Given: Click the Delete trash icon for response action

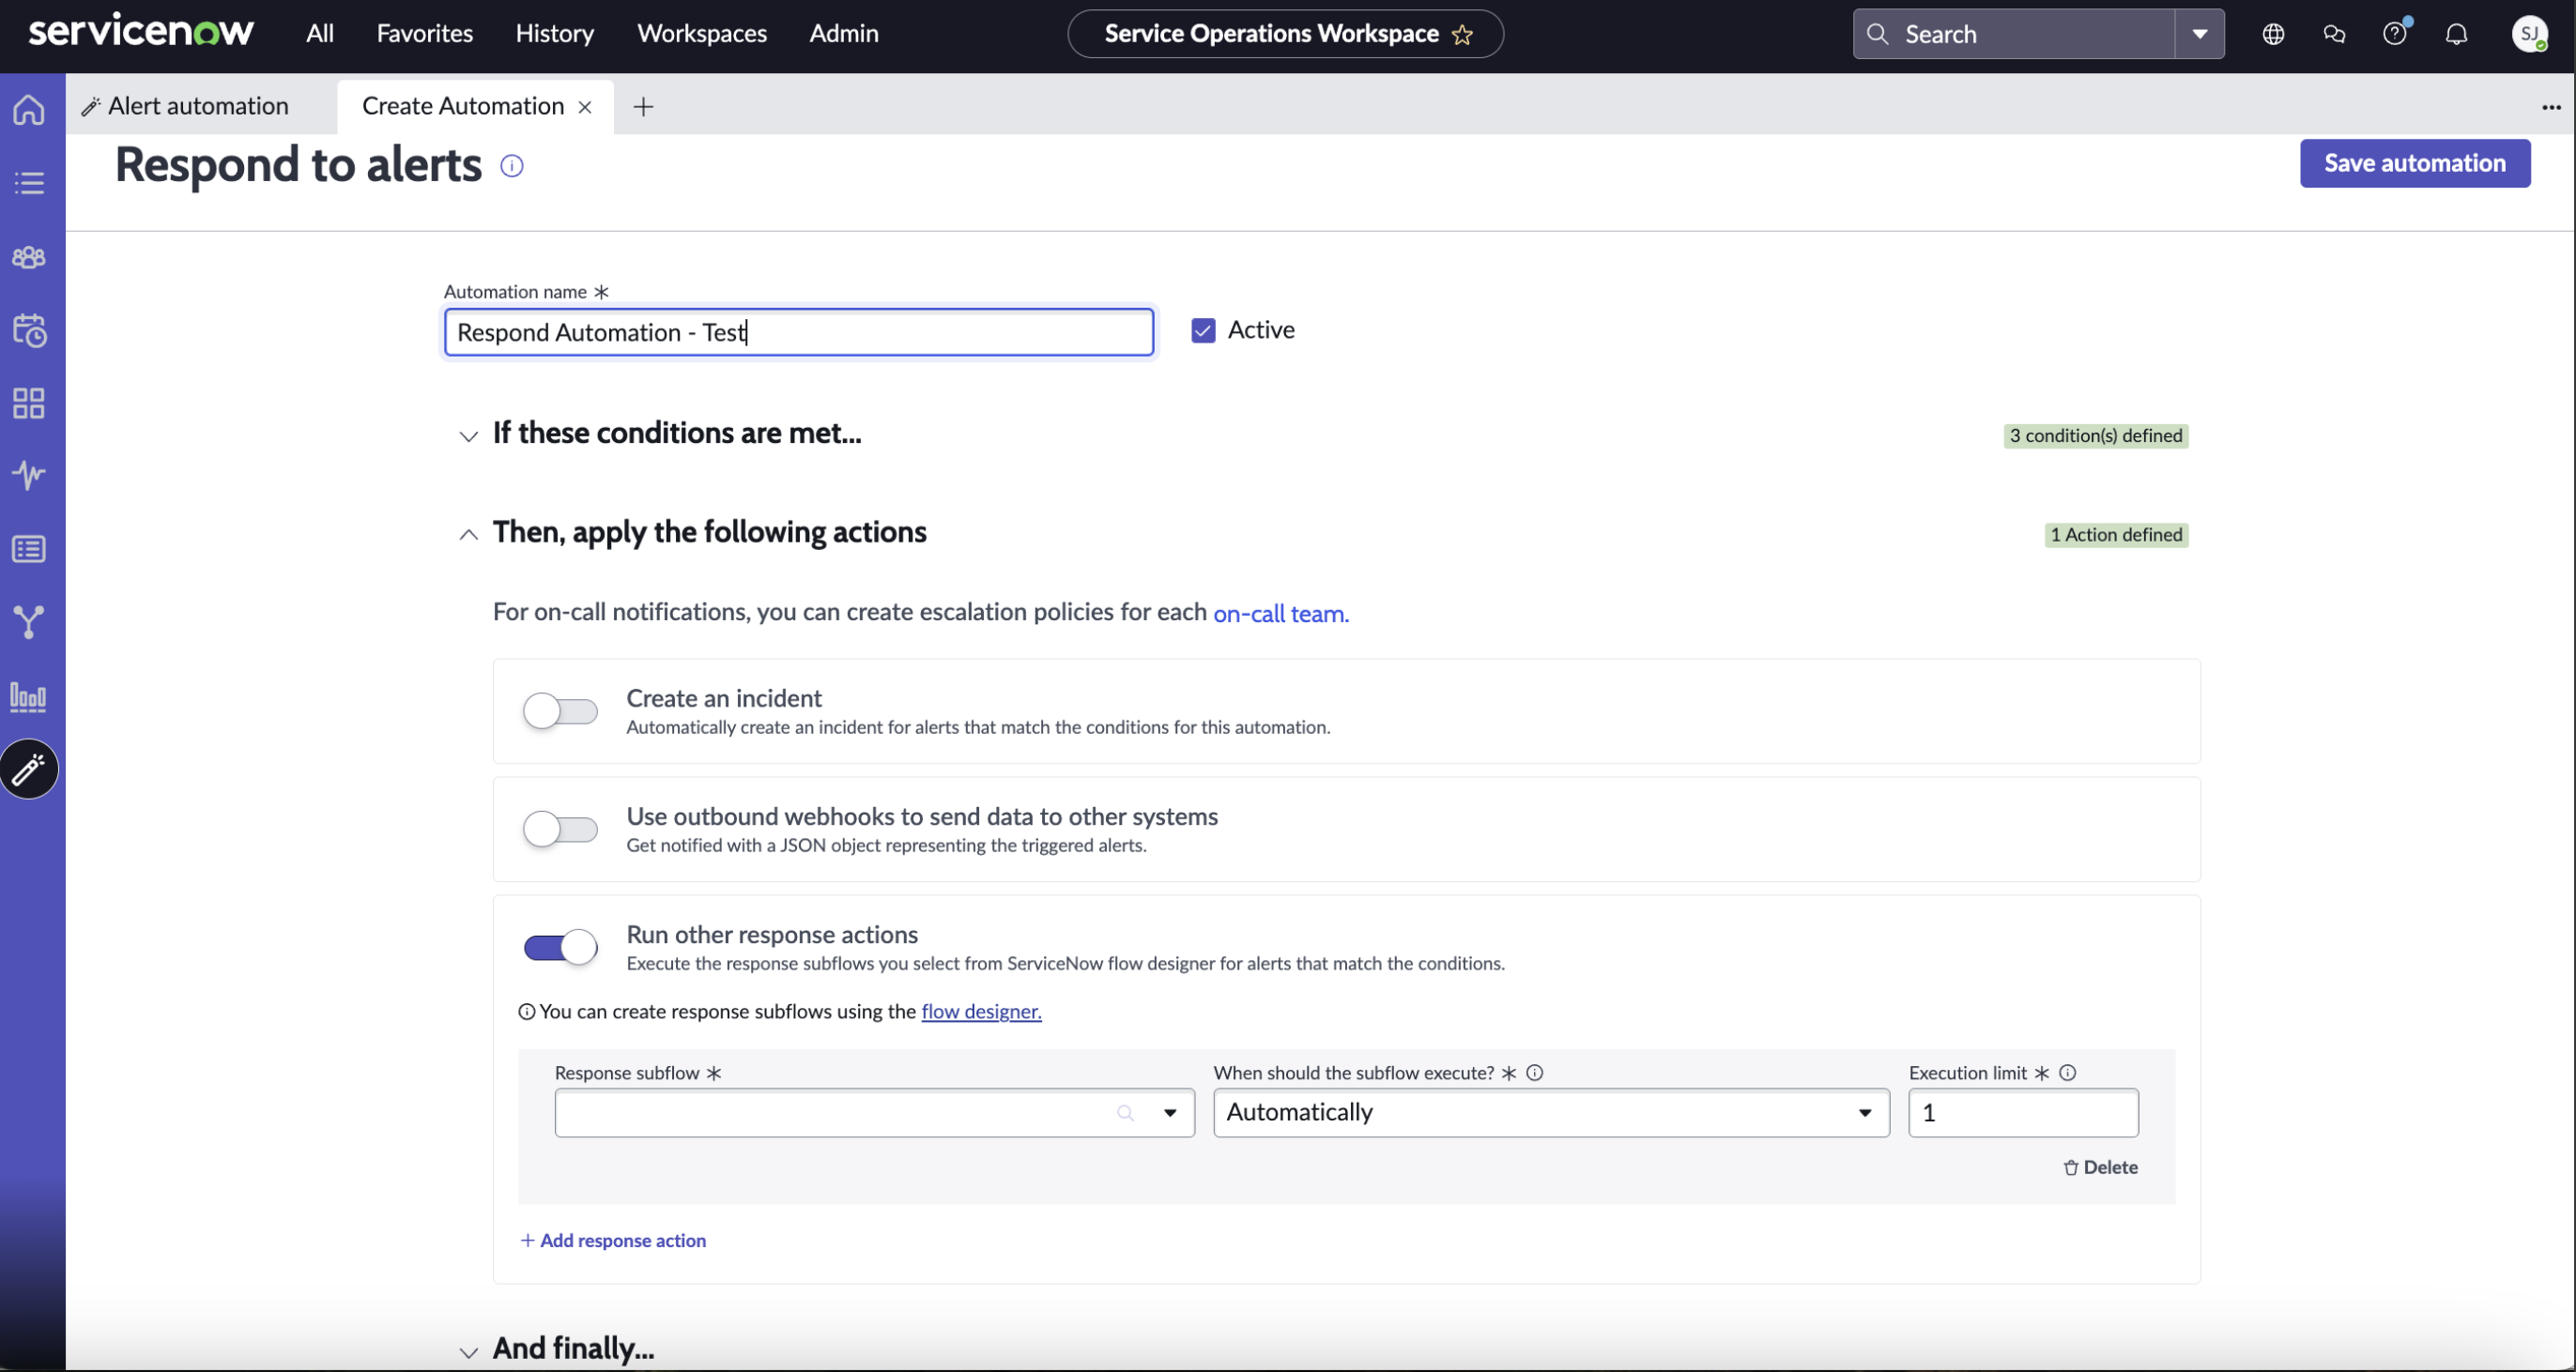Looking at the screenshot, I should (x=2070, y=1167).
